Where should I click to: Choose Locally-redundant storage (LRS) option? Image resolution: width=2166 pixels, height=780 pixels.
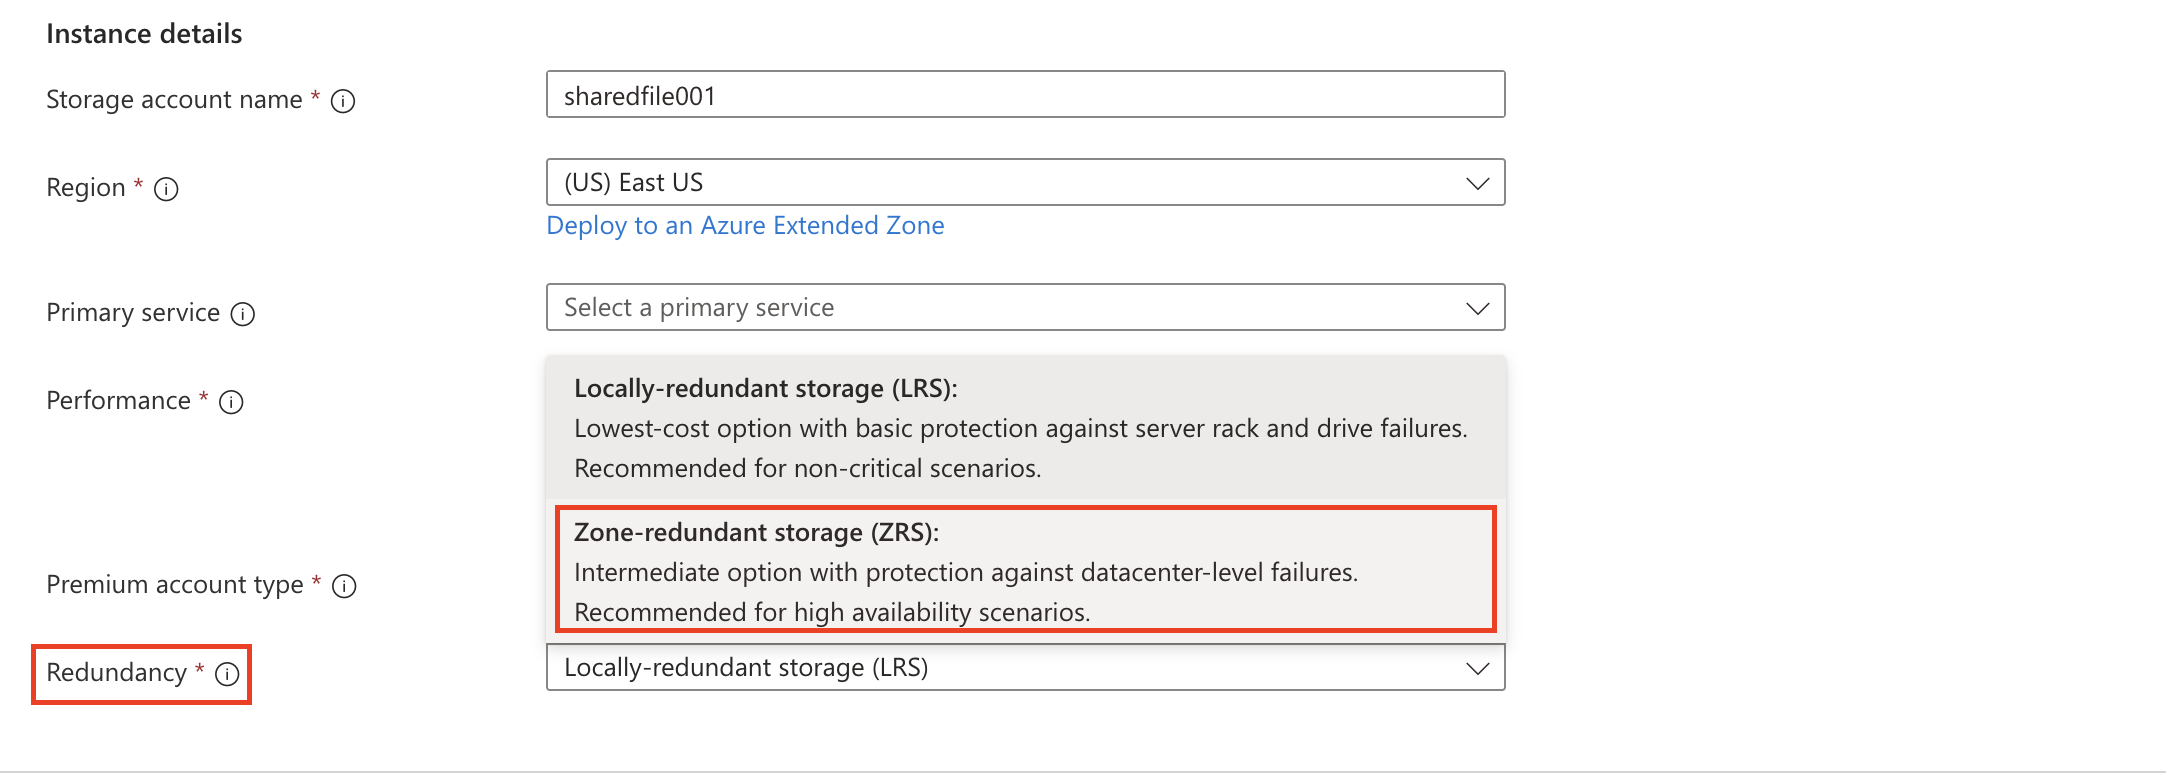click(x=1026, y=428)
